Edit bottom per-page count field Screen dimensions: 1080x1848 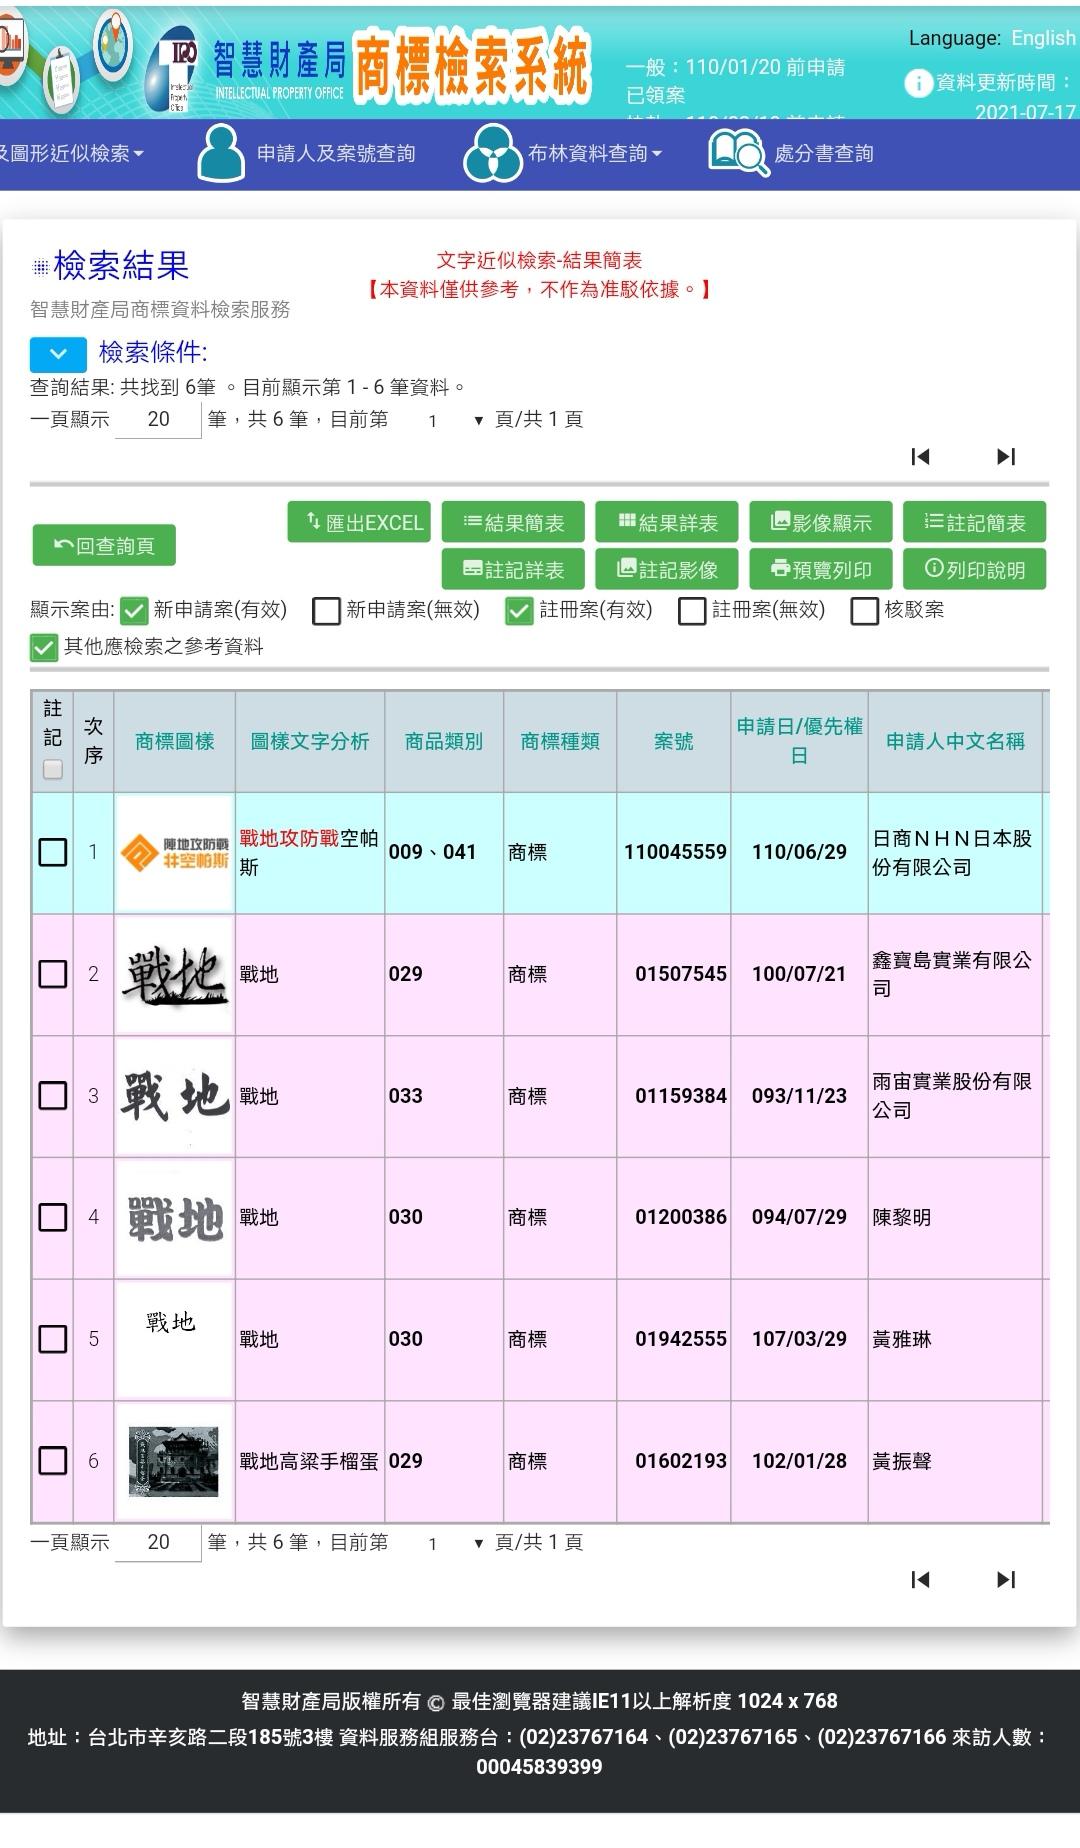click(x=159, y=1542)
